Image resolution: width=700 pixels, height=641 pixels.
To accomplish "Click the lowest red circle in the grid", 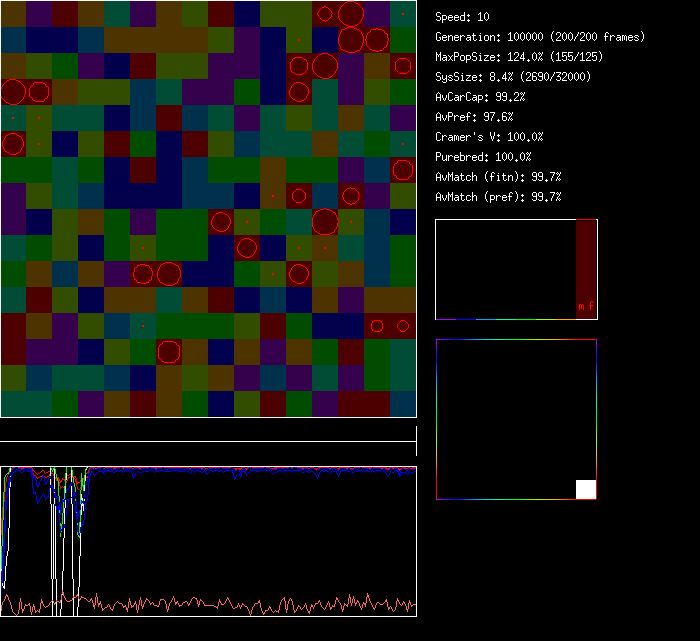I will pos(169,351).
